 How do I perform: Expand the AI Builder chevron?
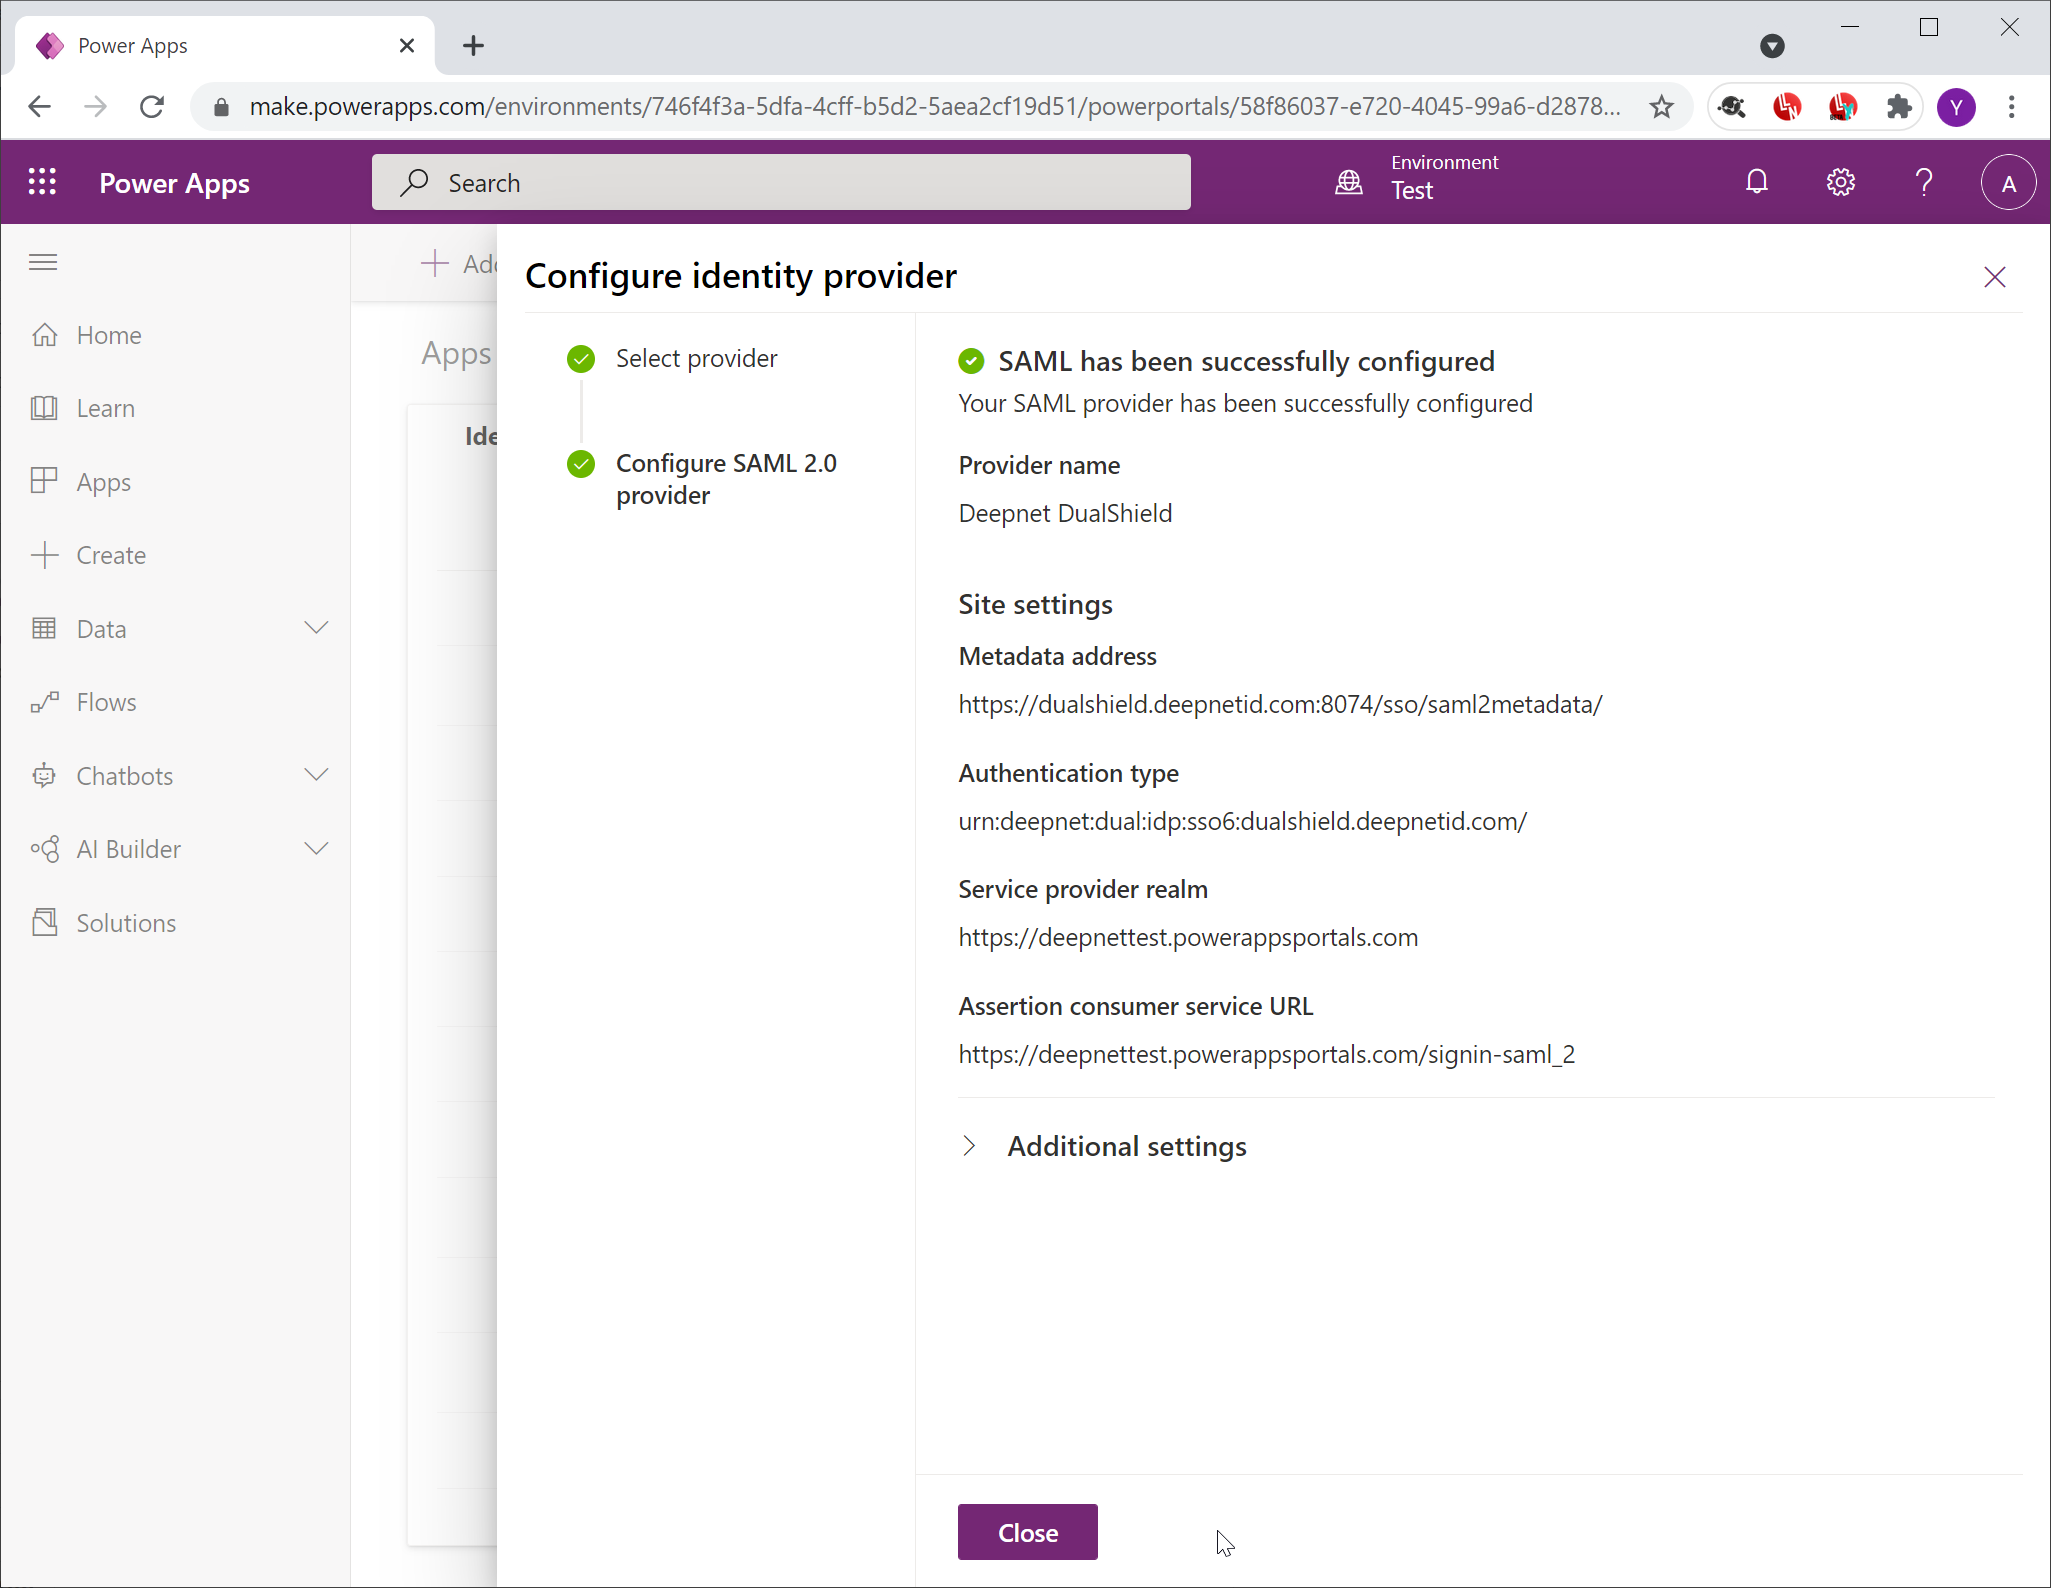[x=316, y=849]
